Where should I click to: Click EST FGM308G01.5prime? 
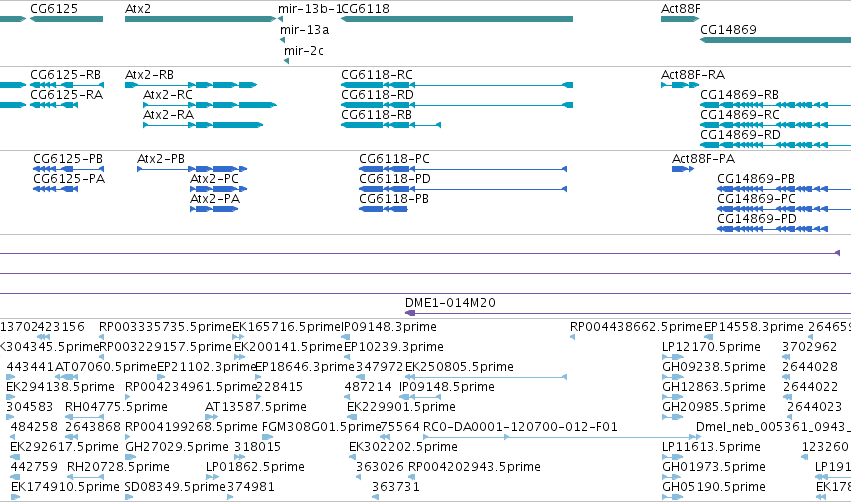(321, 427)
